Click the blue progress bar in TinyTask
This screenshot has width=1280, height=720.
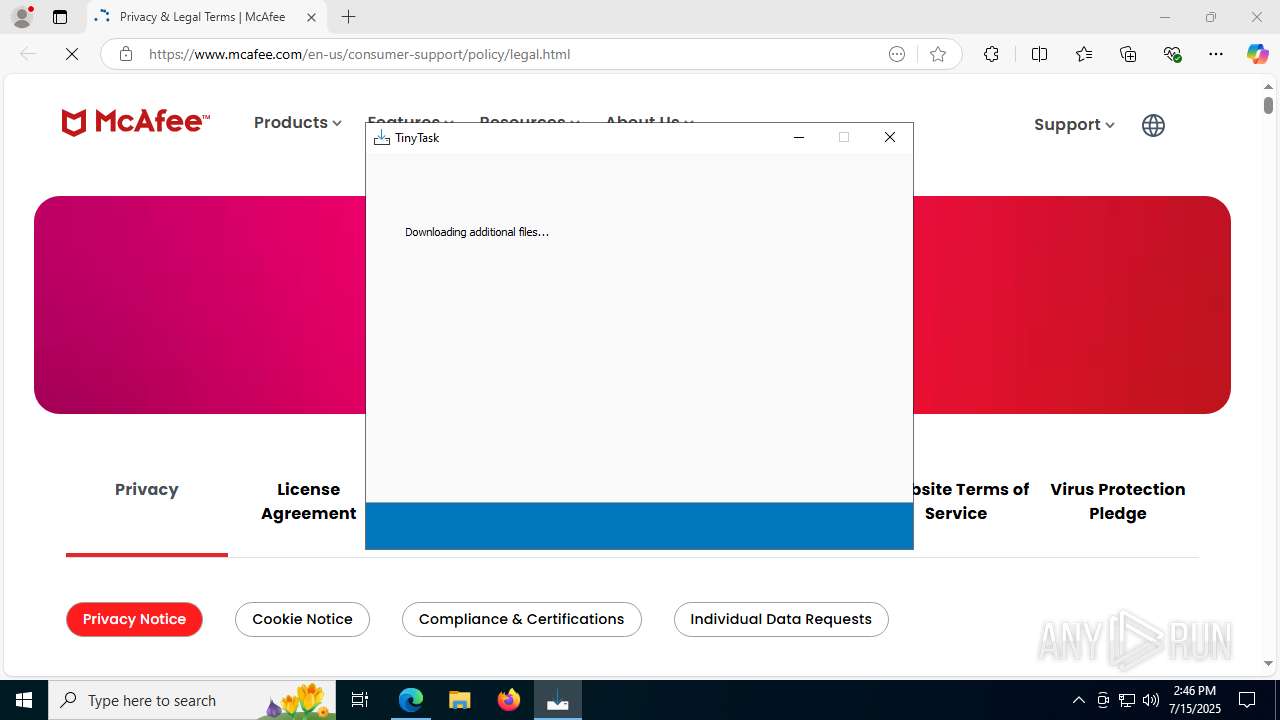[639, 526]
